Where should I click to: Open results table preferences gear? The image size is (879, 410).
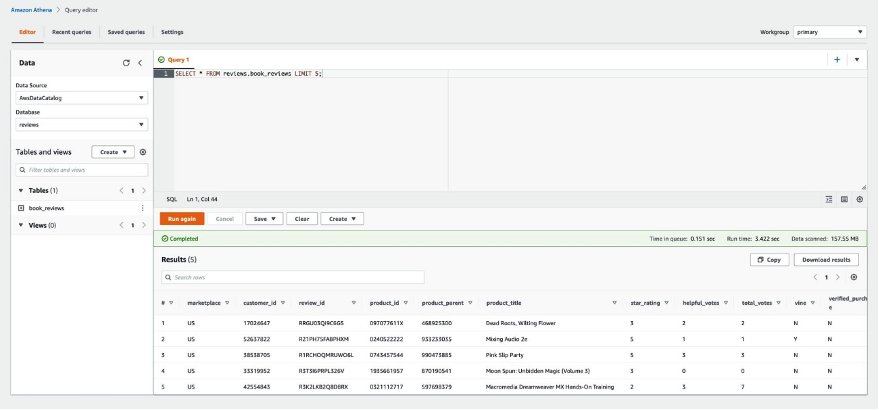click(x=854, y=277)
